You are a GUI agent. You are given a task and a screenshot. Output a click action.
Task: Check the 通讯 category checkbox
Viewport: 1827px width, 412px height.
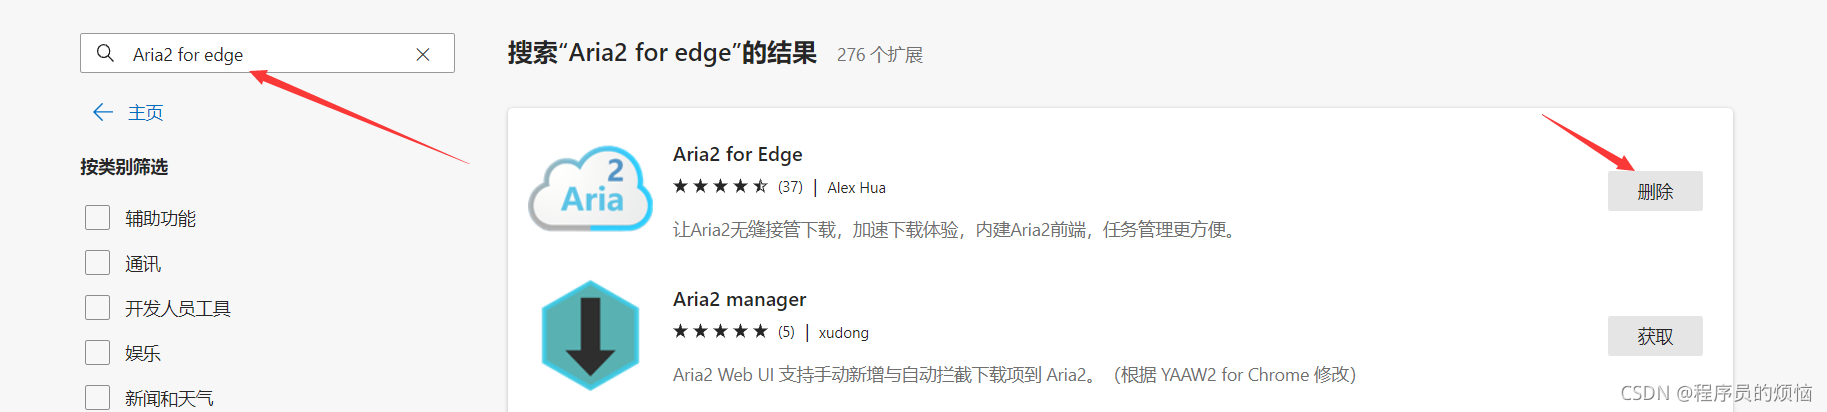pos(98,263)
